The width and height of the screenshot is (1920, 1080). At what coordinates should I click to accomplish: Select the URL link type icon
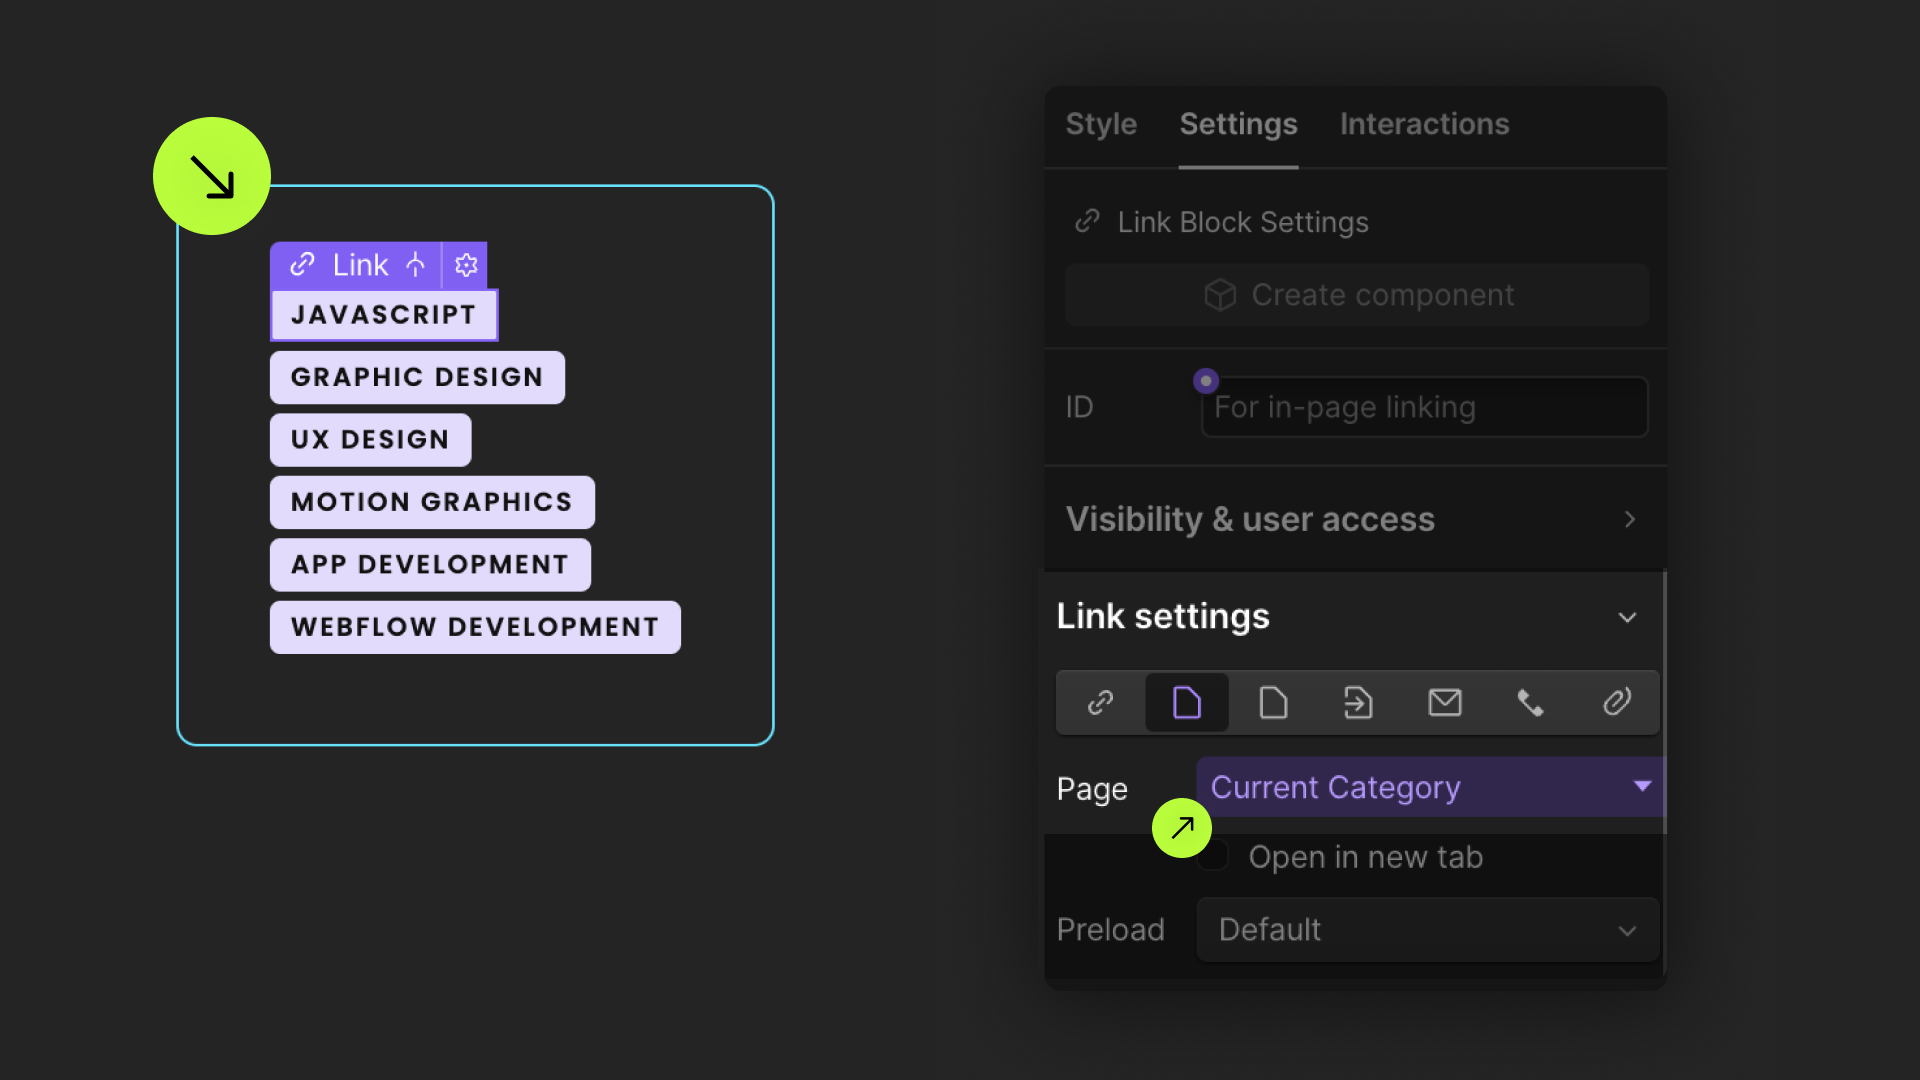pos(1100,703)
